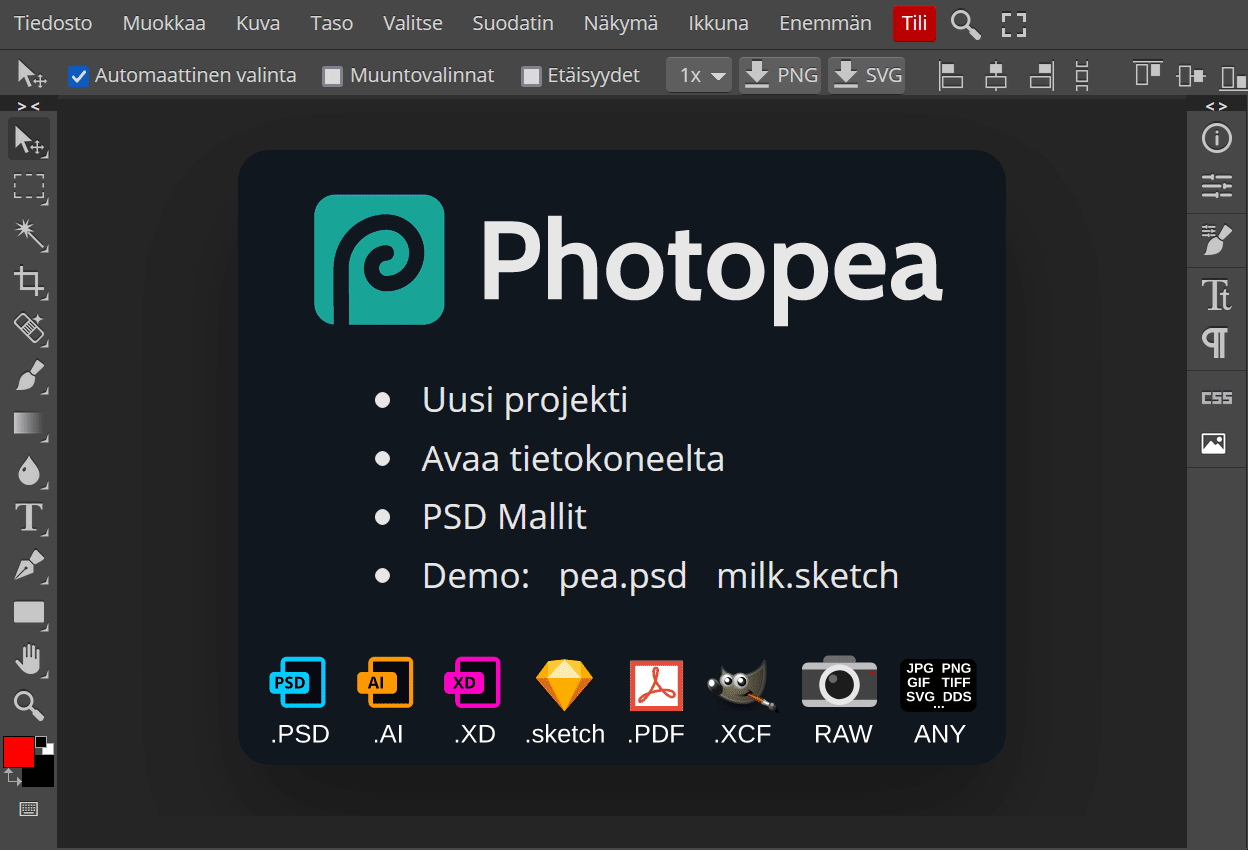This screenshot has width=1248, height=850.
Task: Select the Move tool in left toolbar
Action: point(29,140)
